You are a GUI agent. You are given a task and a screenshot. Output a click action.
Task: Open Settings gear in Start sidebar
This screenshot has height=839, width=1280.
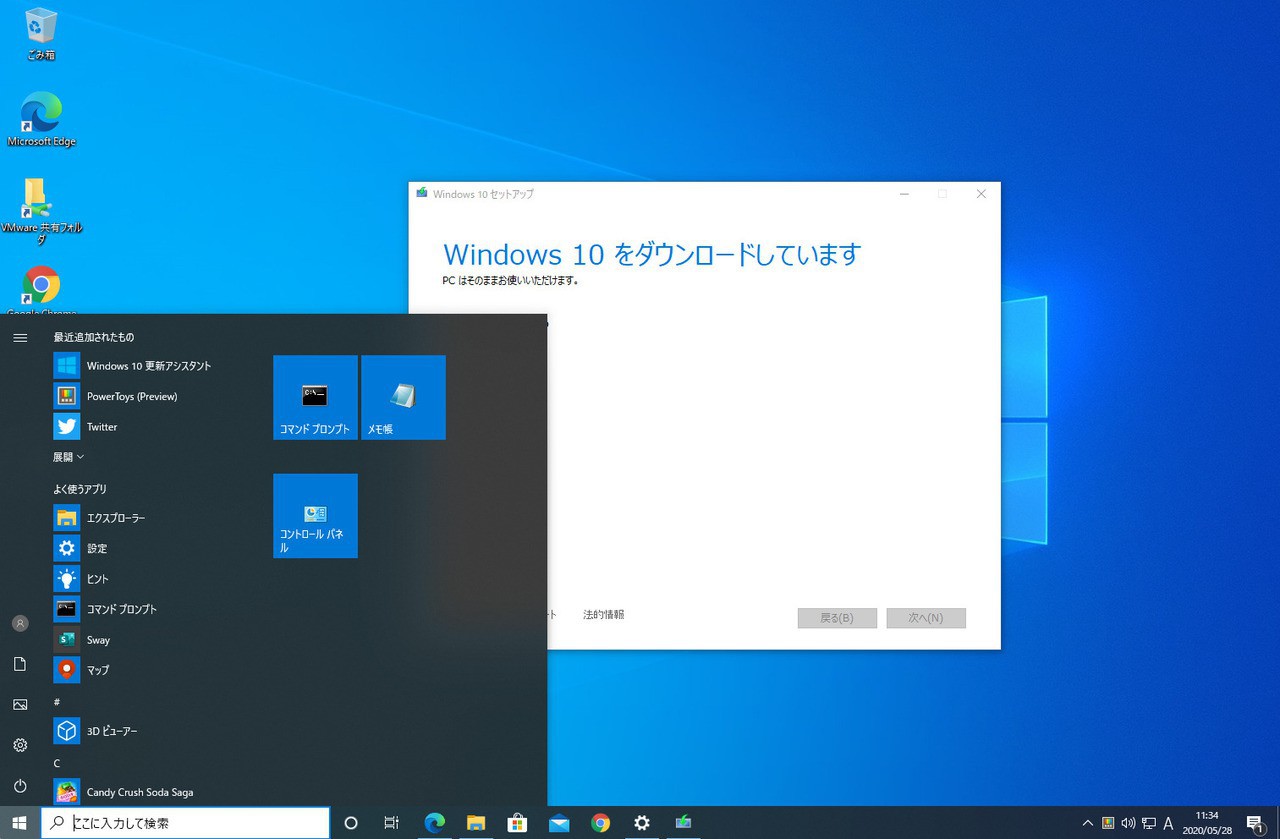click(x=20, y=745)
